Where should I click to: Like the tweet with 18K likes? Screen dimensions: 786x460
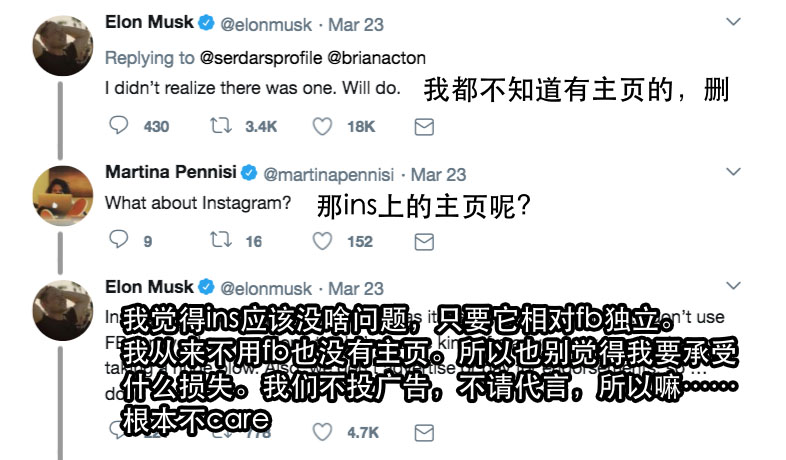coord(322,126)
